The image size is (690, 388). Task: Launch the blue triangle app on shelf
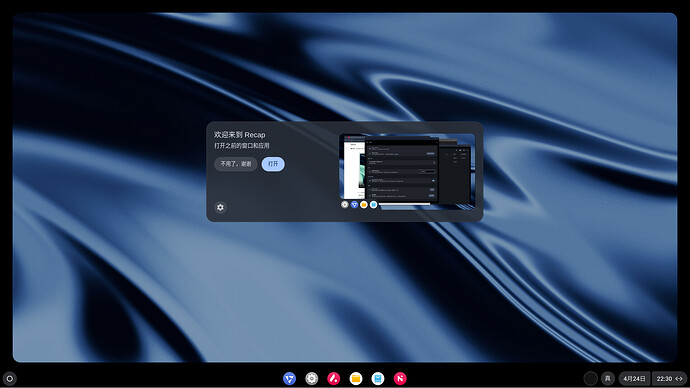289,378
